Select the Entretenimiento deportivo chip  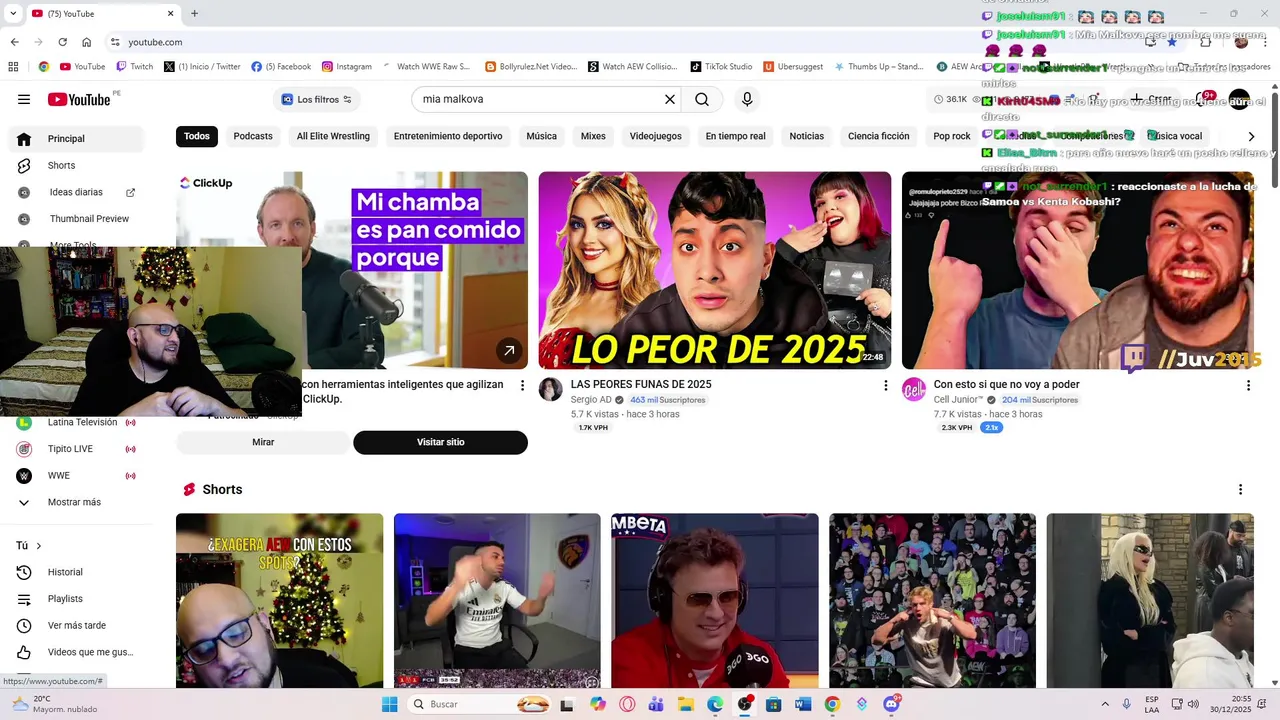(448, 136)
